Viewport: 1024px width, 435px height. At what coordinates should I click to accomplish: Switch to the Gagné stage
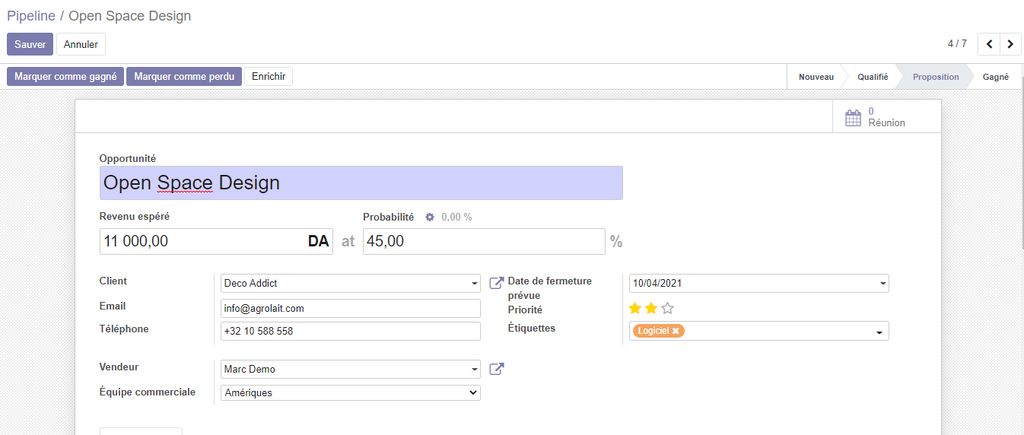coord(995,77)
